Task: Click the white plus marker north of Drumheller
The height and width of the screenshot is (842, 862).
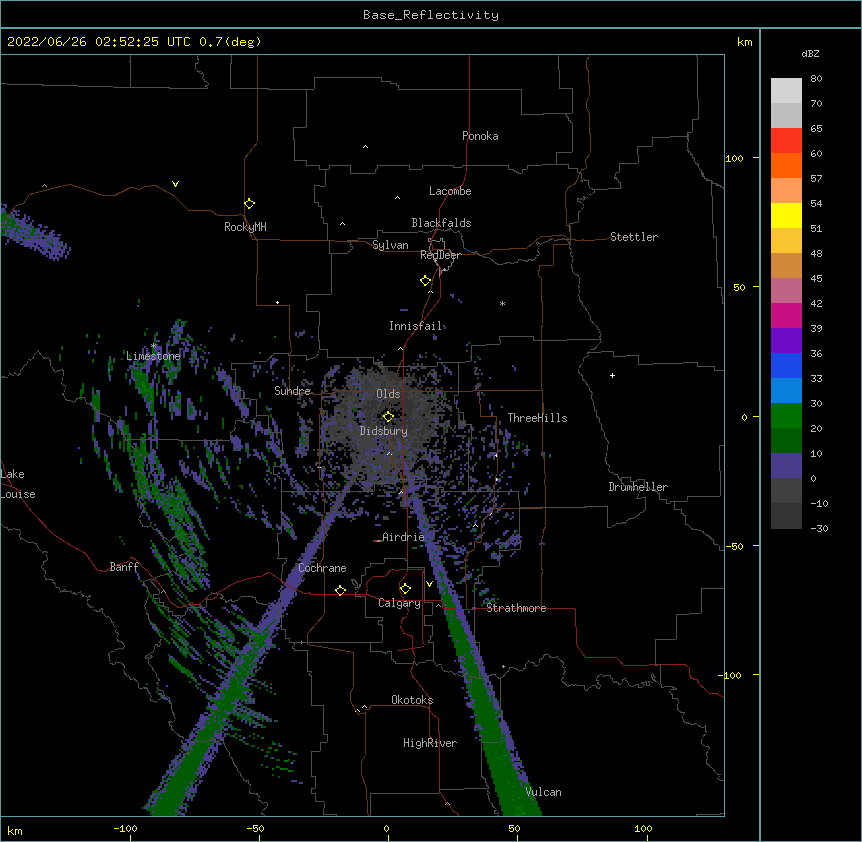Action: (612, 375)
